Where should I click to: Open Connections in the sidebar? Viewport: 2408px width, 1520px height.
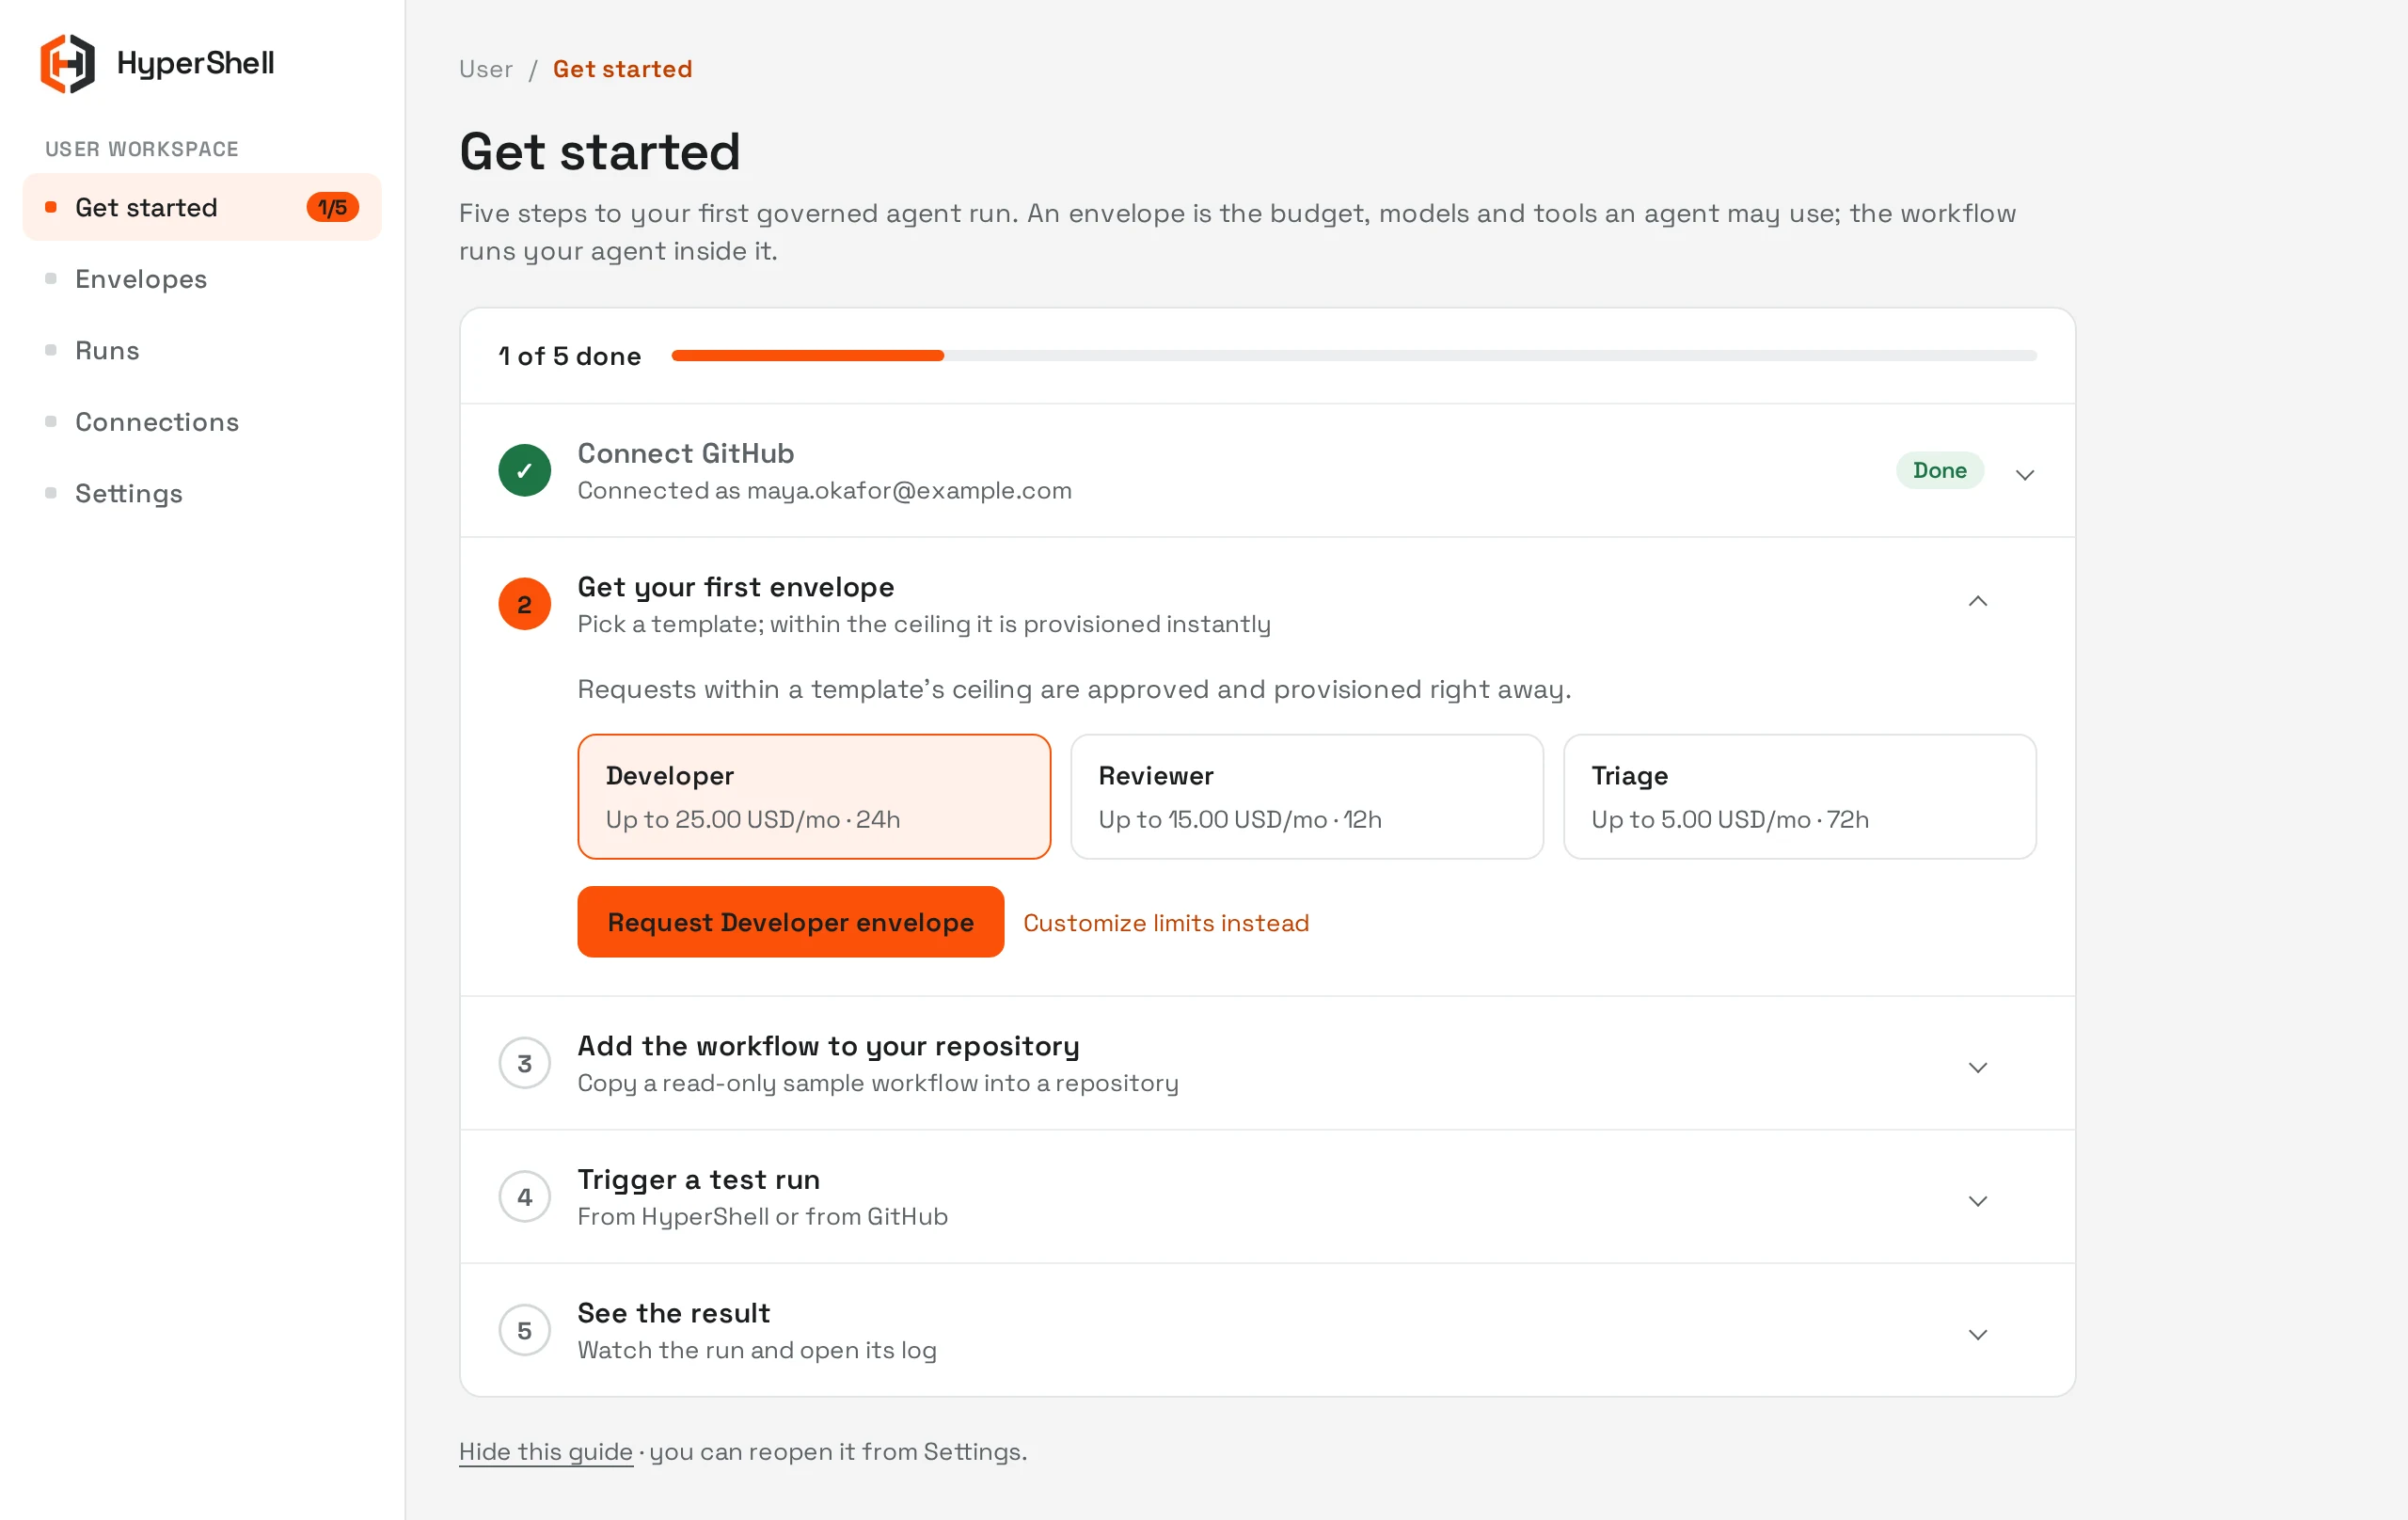point(202,422)
